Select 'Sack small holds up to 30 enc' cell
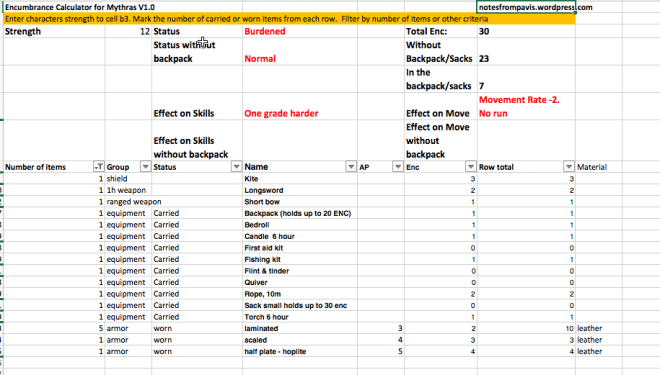This screenshot has height=375, width=660. (x=300, y=306)
